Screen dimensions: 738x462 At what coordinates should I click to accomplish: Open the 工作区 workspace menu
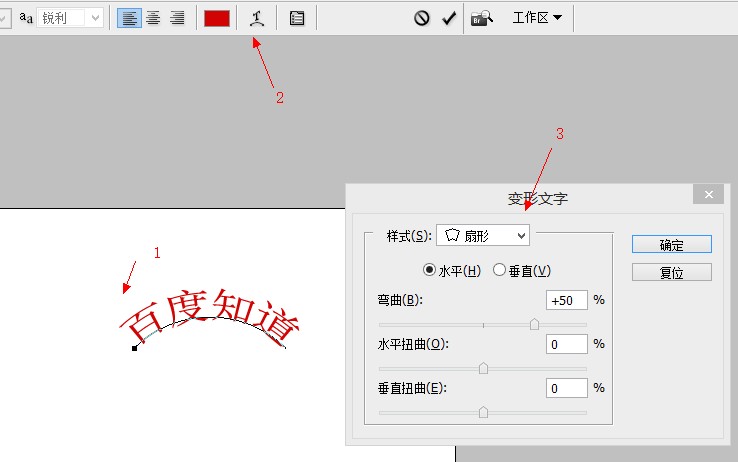[x=537, y=18]
